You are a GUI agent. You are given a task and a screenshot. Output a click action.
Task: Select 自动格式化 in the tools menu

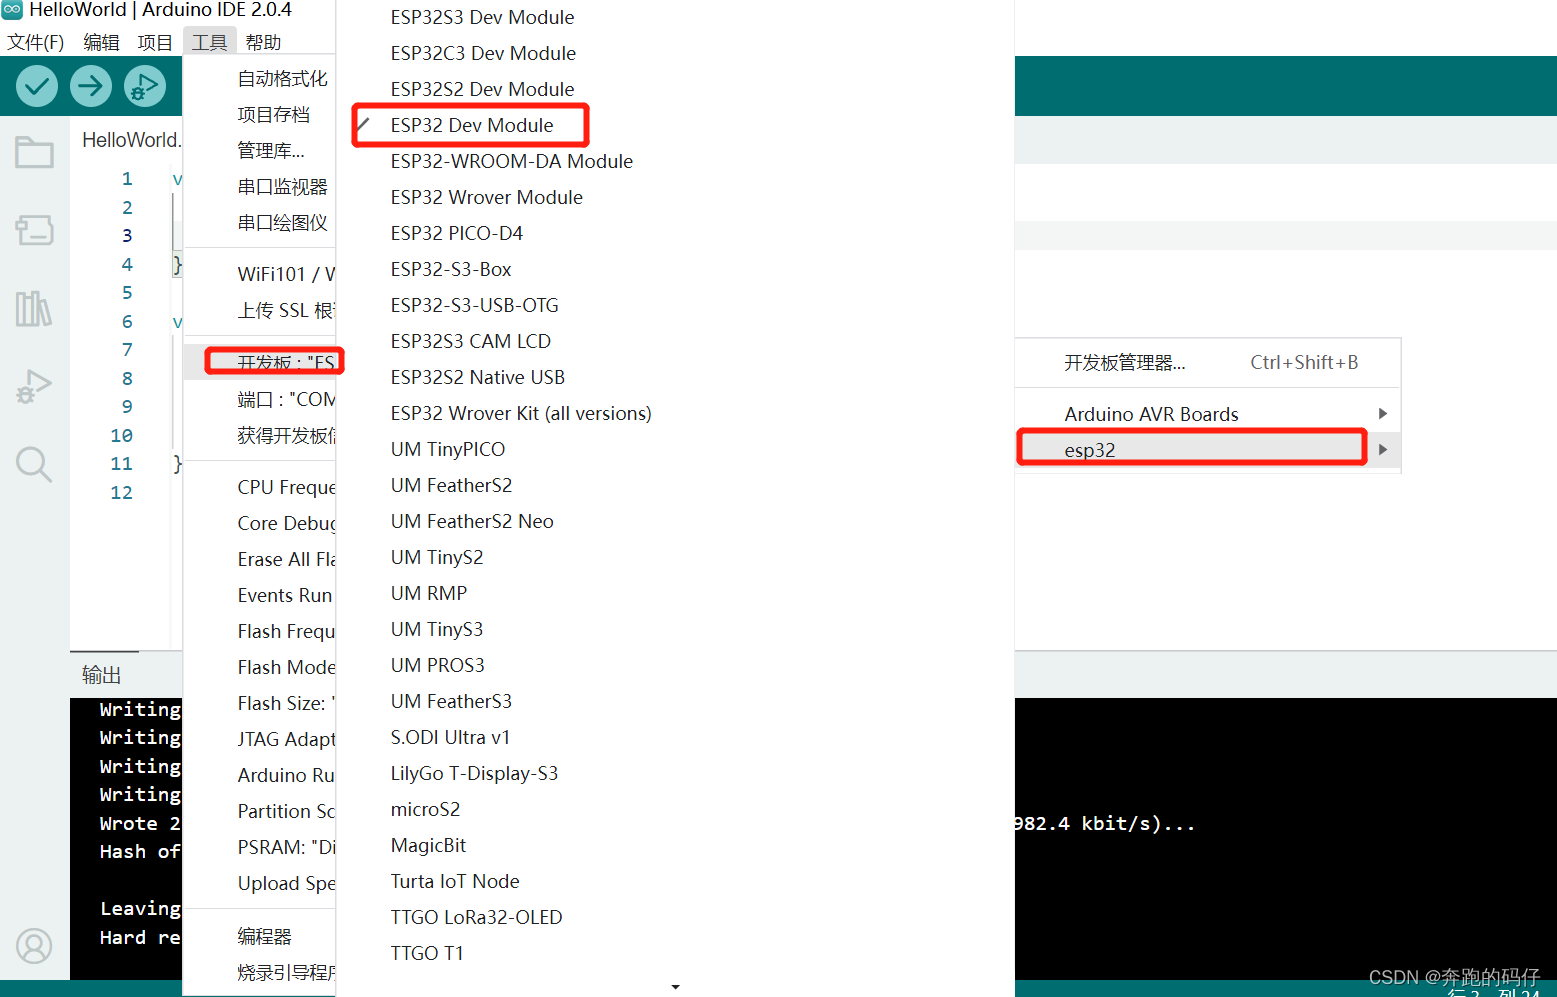pos(260,78)
